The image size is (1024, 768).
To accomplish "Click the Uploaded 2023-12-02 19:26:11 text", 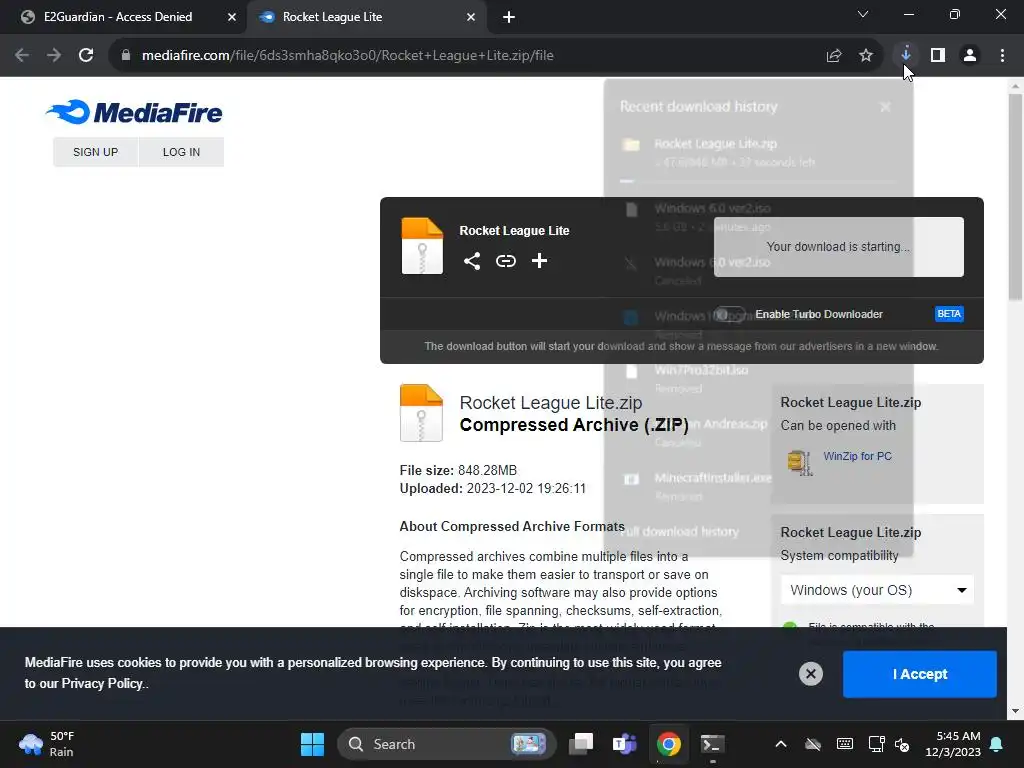I will point(492,488).
